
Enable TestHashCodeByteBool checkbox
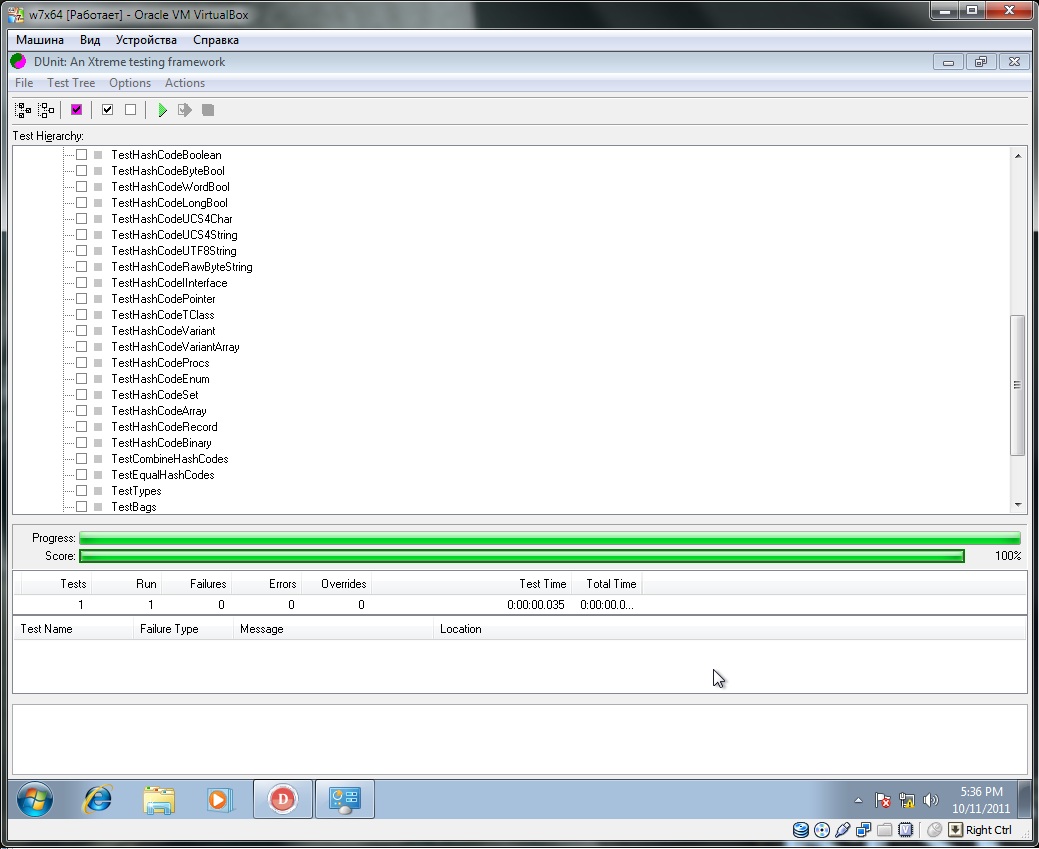[x=82, y=170]
